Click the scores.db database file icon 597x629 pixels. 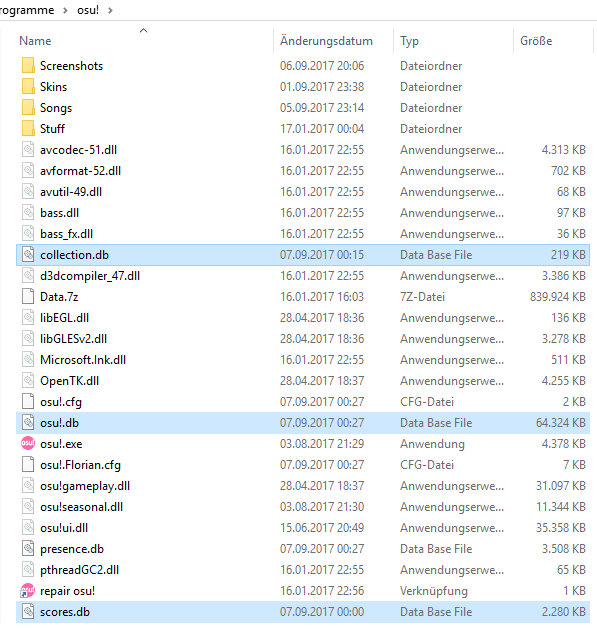[28, 611]
